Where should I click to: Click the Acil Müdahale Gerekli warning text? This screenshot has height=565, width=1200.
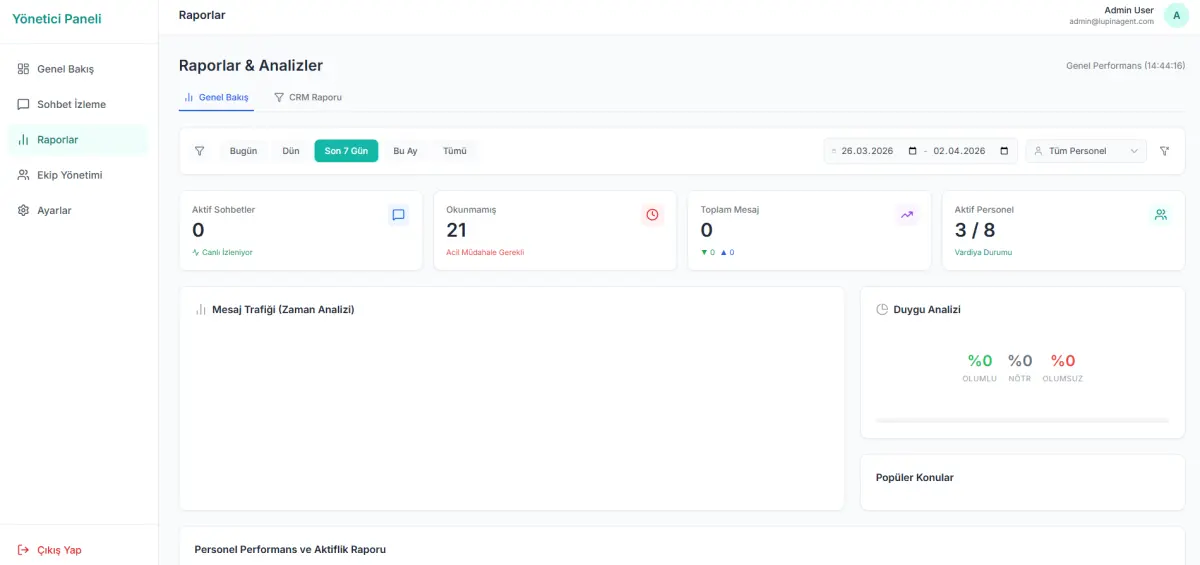point(485,252)
